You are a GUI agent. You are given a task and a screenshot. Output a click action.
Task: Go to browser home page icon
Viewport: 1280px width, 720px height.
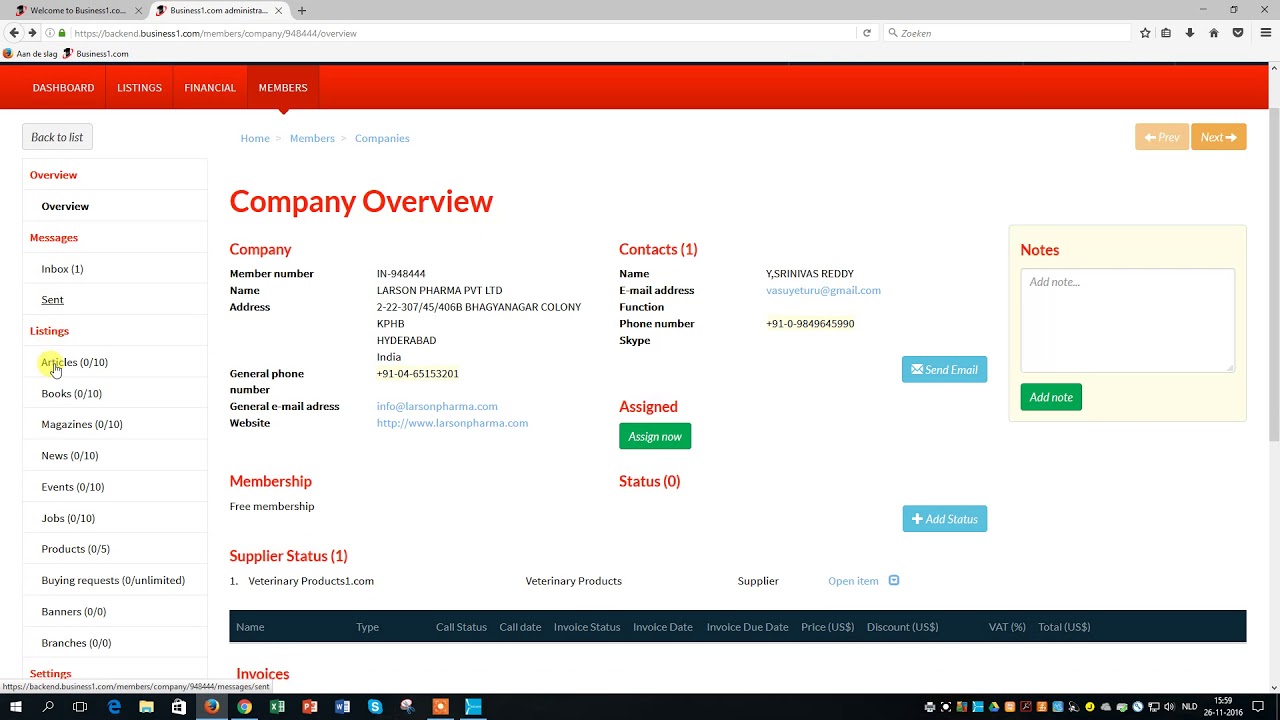click(1214, 33)
